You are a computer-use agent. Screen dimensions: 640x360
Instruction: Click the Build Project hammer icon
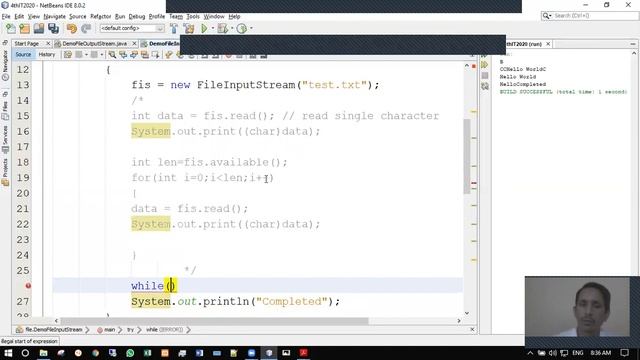pos(174,29)
